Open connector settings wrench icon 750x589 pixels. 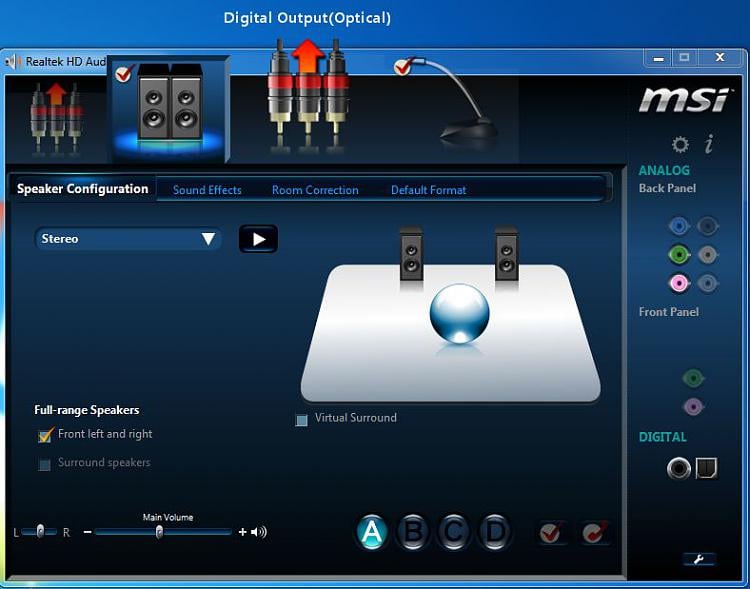click(699, 559)
